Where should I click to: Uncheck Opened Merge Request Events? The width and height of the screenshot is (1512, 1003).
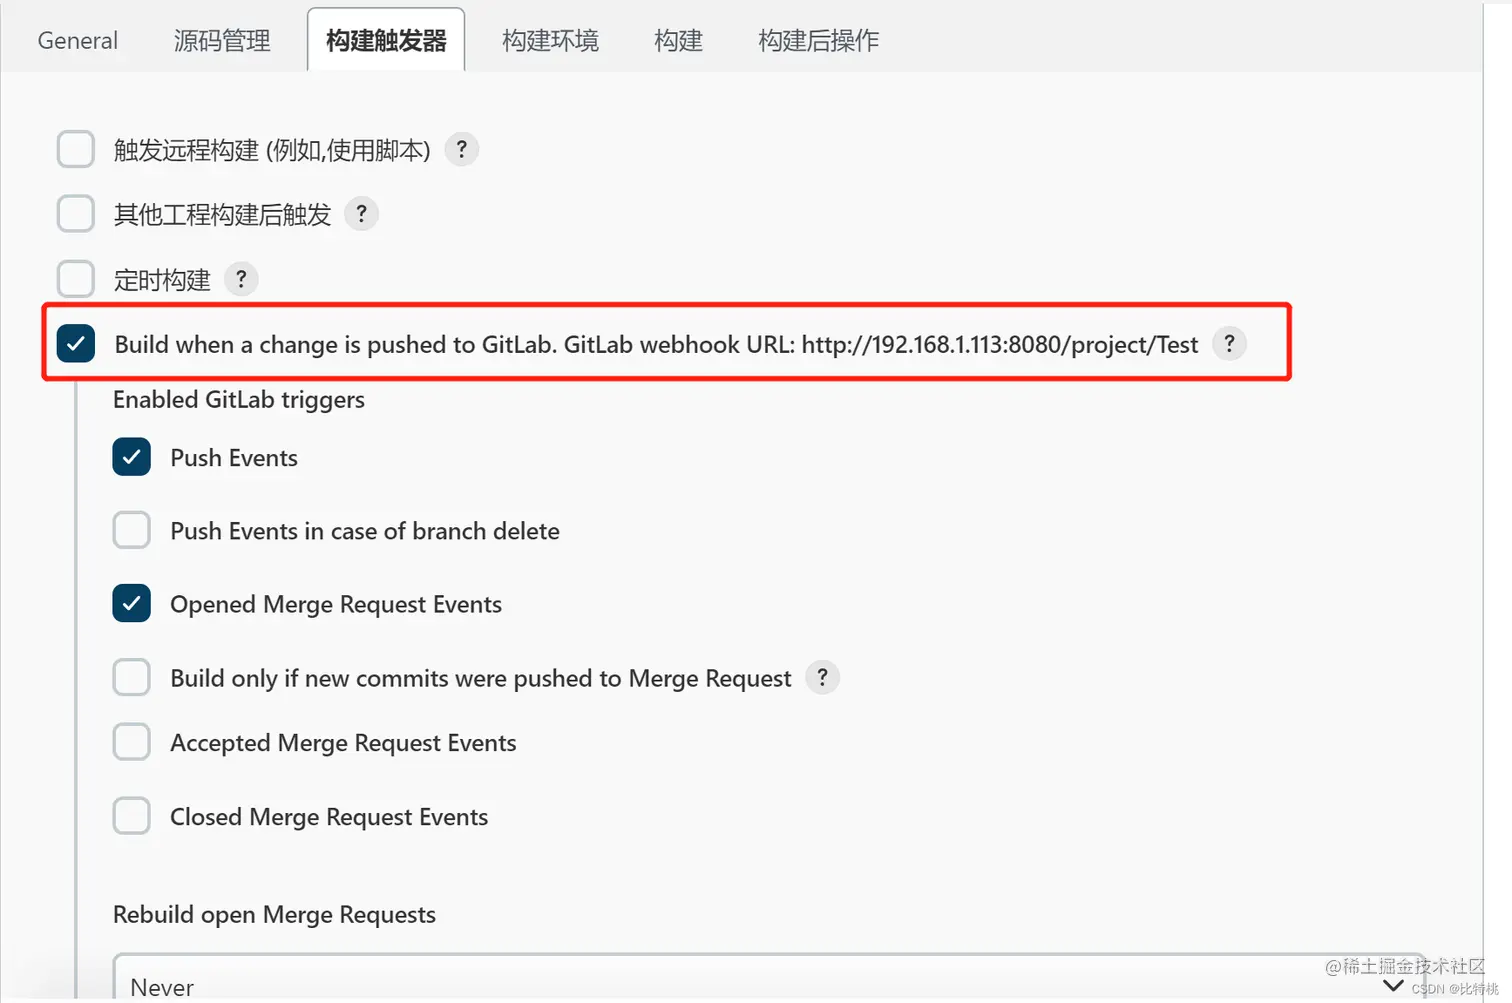click(x=132, y=603)
